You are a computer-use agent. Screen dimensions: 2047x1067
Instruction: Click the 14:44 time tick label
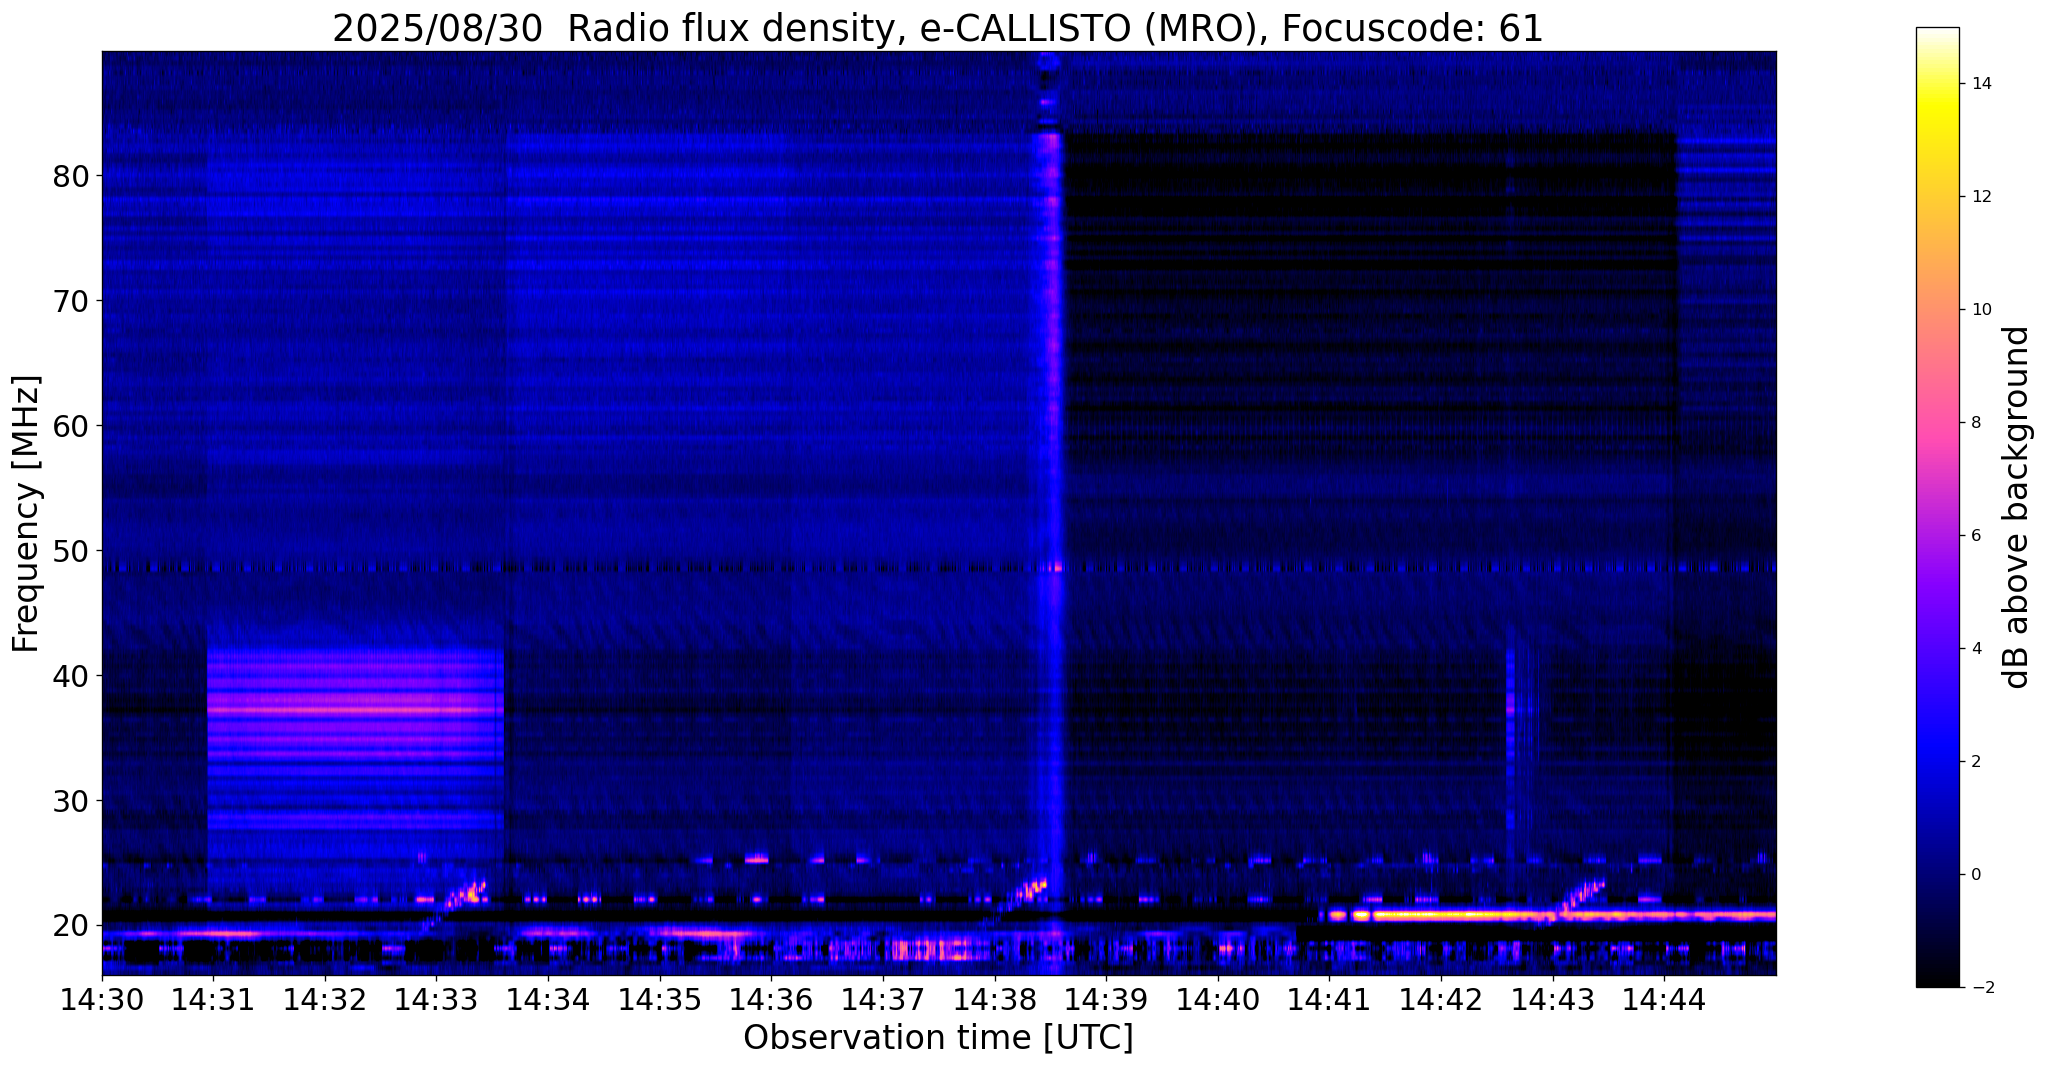[x=1664, y=999]
